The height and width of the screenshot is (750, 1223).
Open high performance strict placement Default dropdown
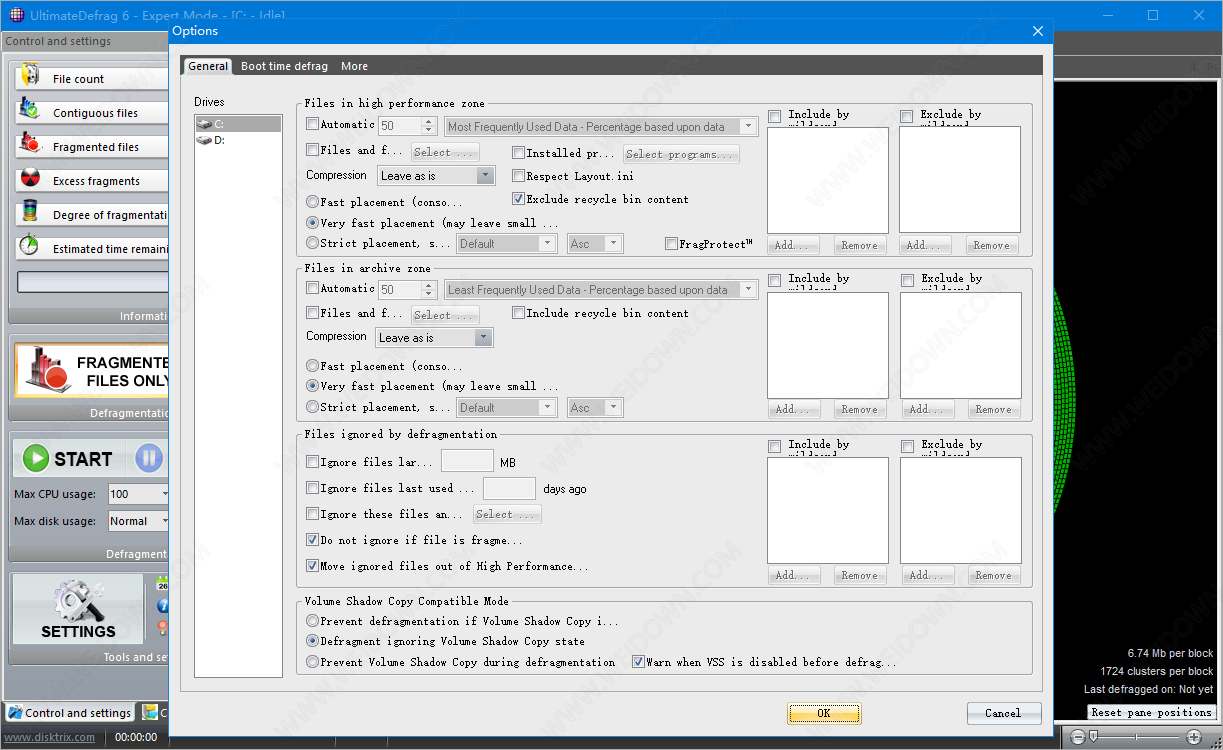point(507,244)
